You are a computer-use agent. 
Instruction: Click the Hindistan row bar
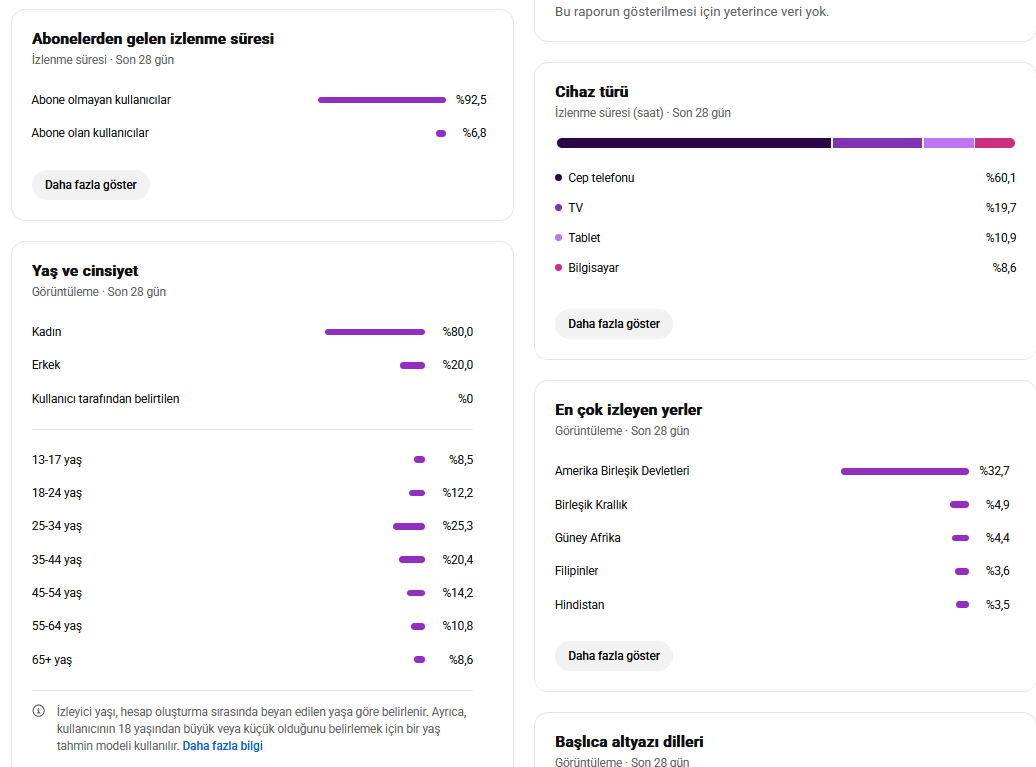(963, 604)
